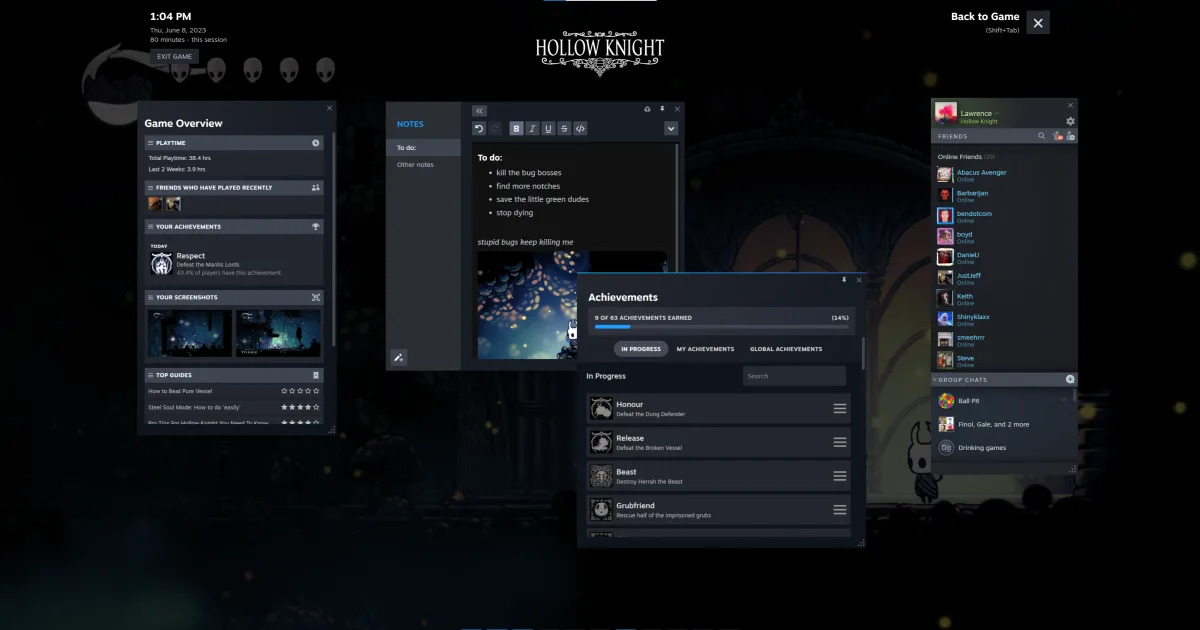This screenshot has width=1200, height=630.
Task: Pin the Achievements window
Action: [x=844, y=280]
